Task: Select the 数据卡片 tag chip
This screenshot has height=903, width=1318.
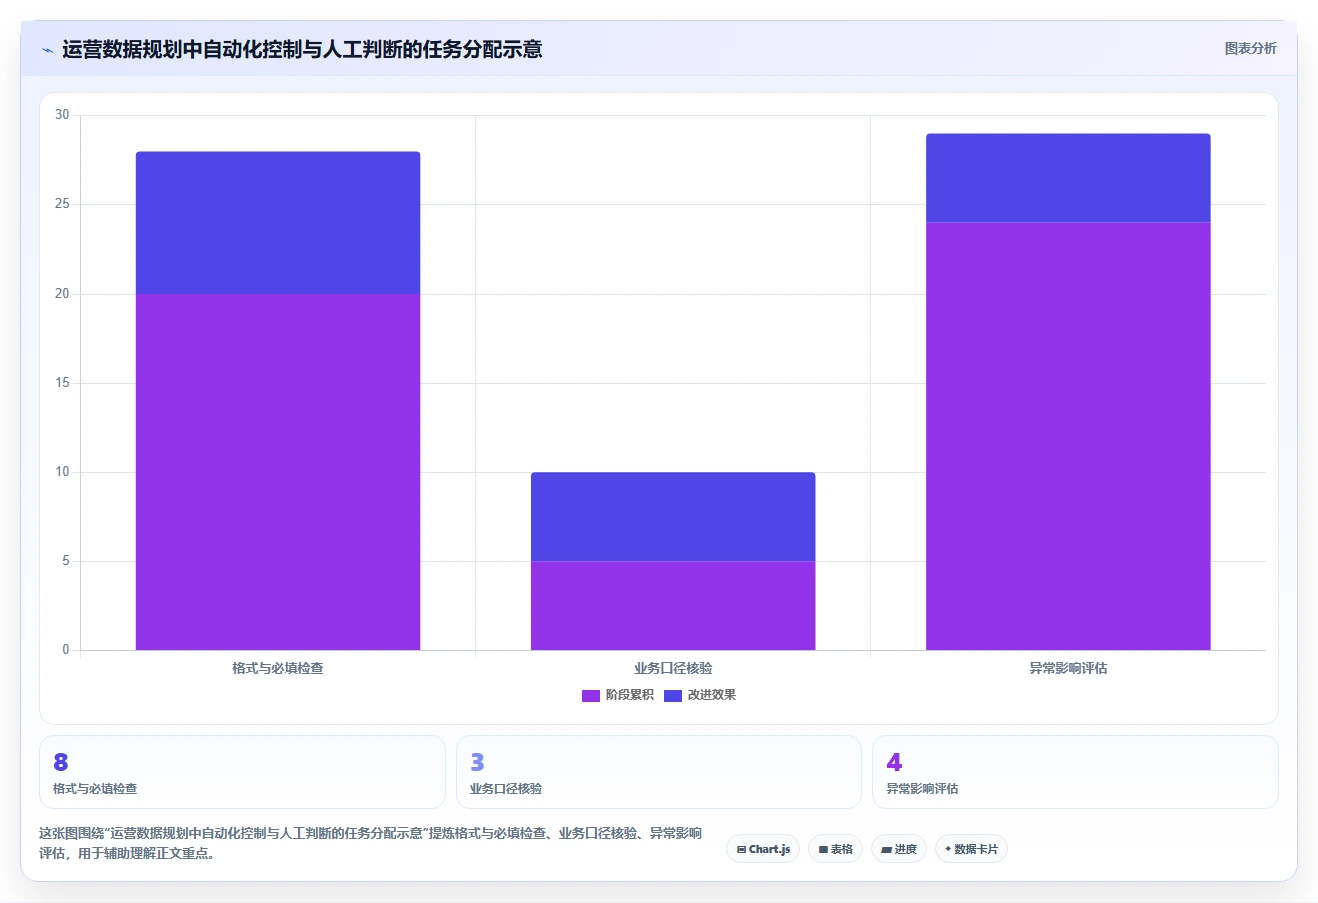Action: (x=971, y=849)
